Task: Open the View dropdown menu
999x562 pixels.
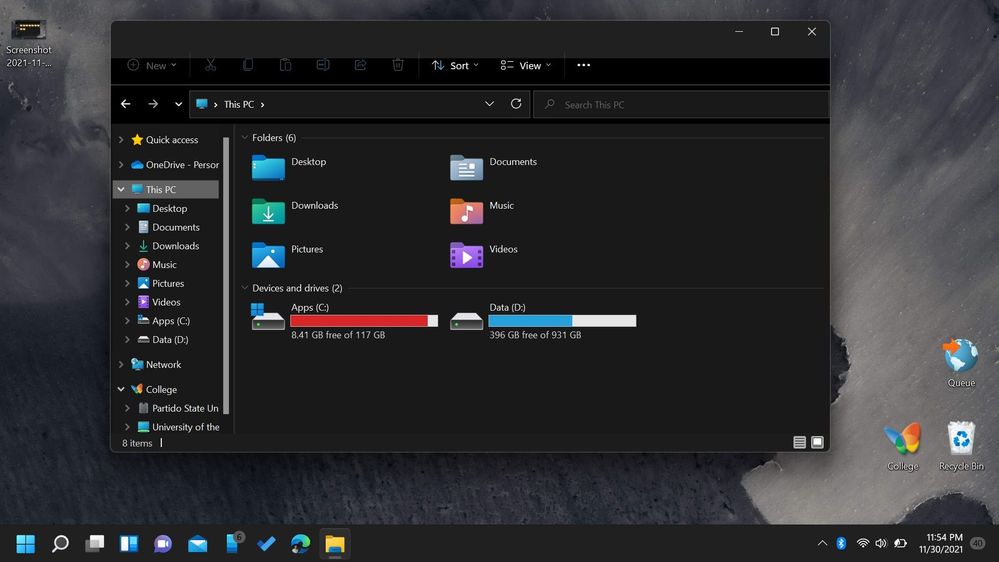Action: pyautogui.click(x=526, y=65)
